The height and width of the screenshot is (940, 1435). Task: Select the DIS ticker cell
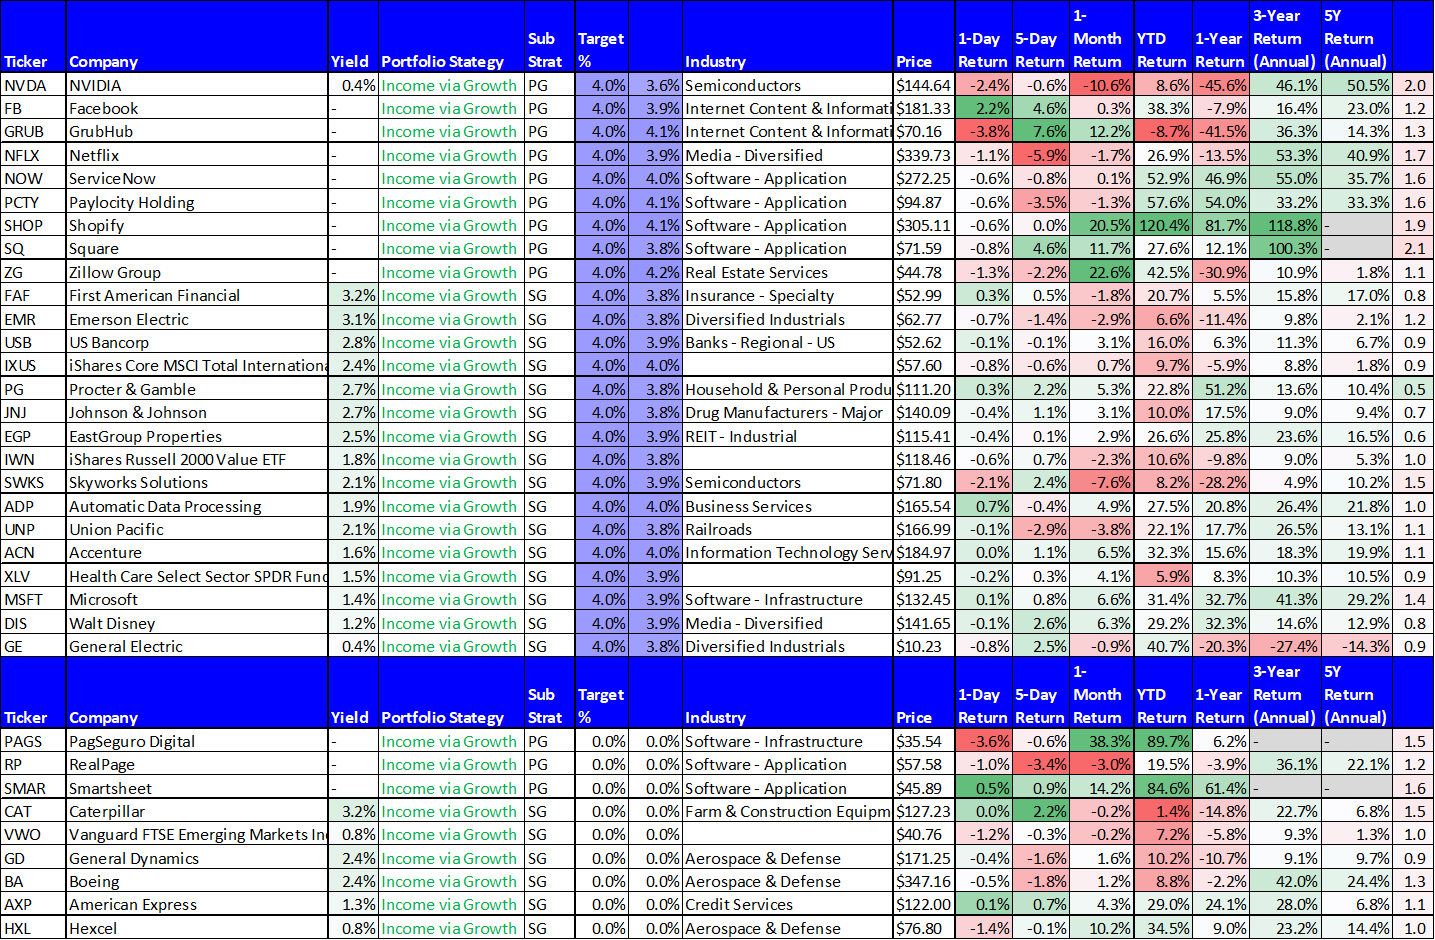(33, 623)
